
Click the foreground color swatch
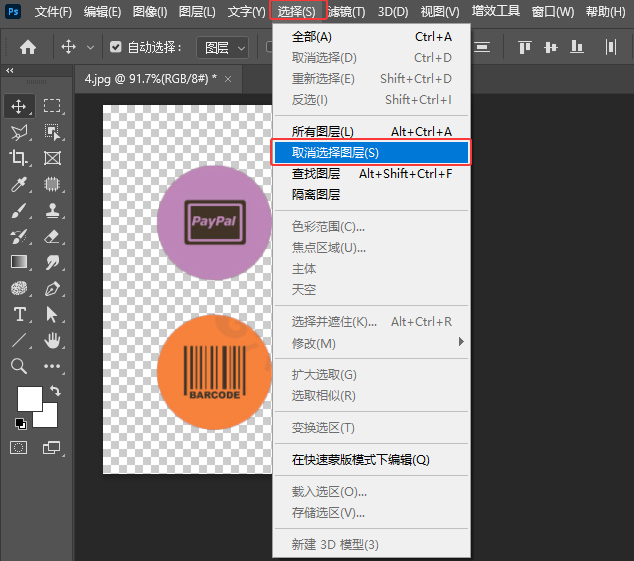tap(30, 399)
